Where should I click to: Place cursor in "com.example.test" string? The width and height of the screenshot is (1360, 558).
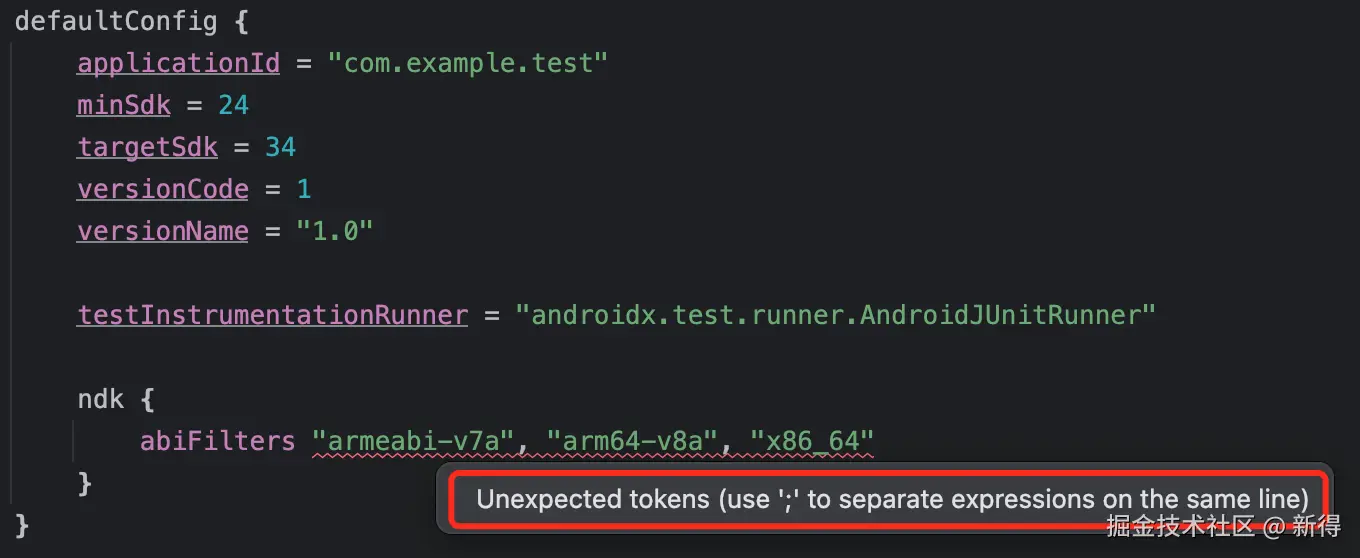pos(468,63)
